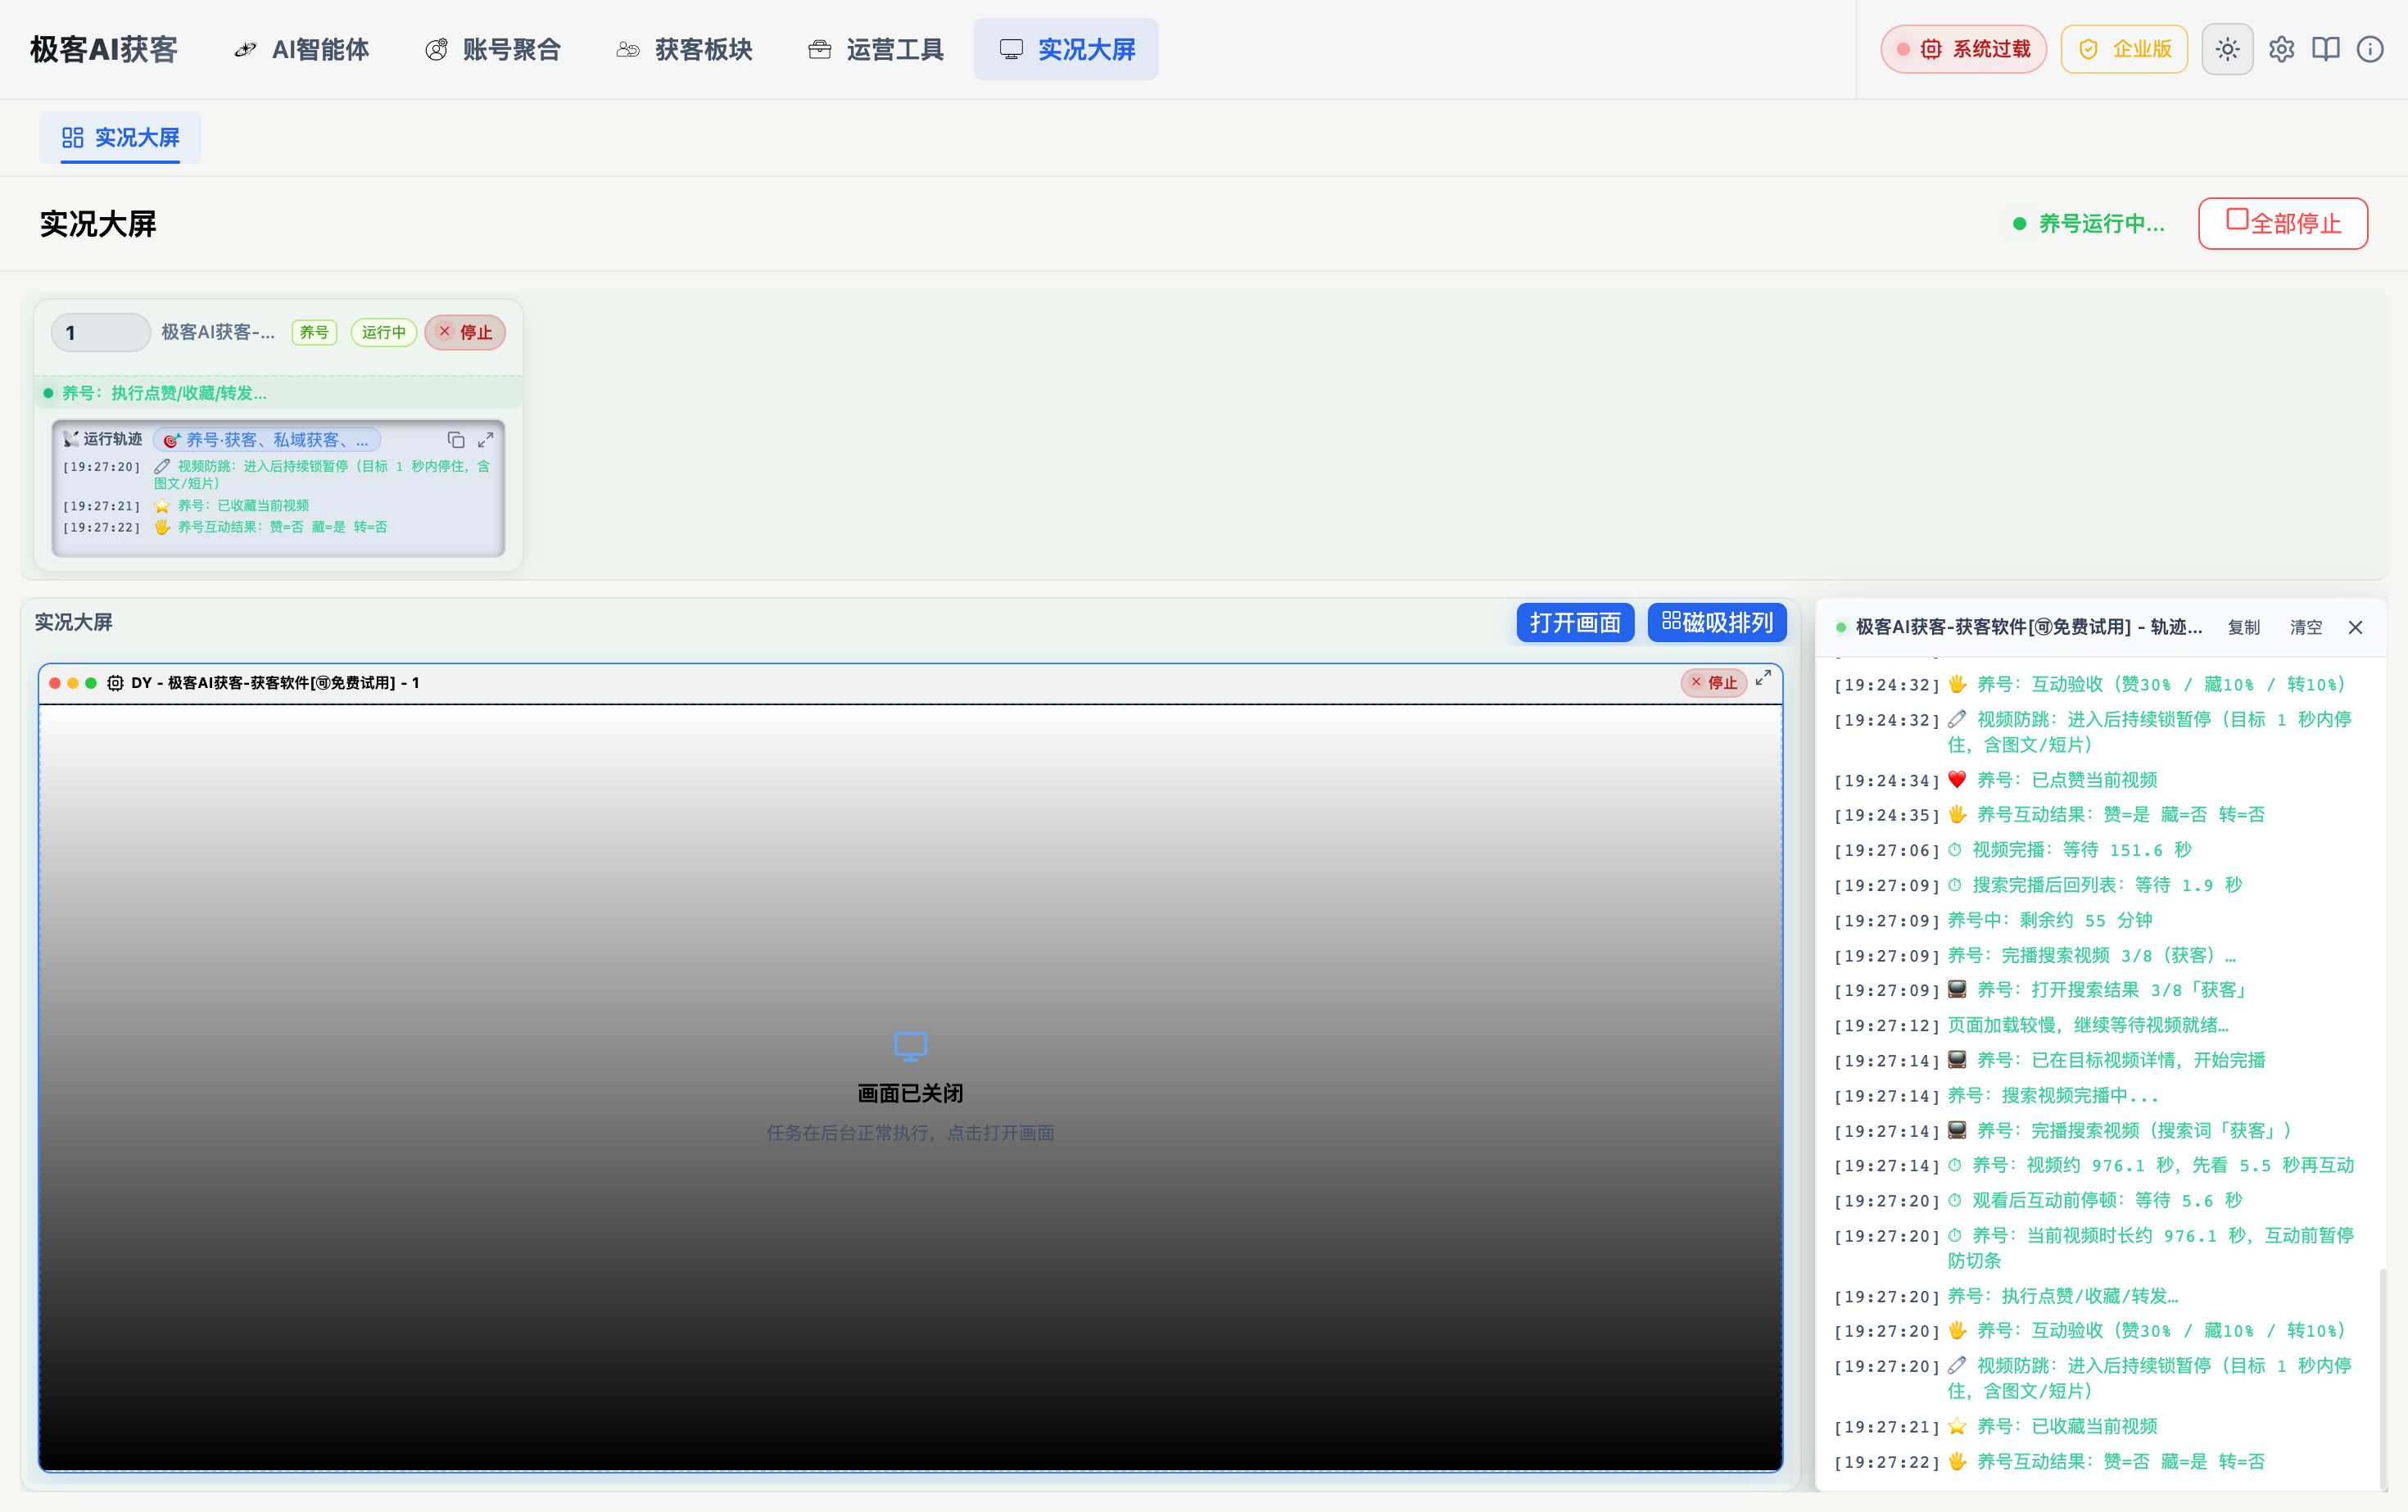Click the green 养号：执行点赞/收藏/转发... status bar
Image resolution: width=2408 pixels, height=1512 pixels.
click(279, 393)
